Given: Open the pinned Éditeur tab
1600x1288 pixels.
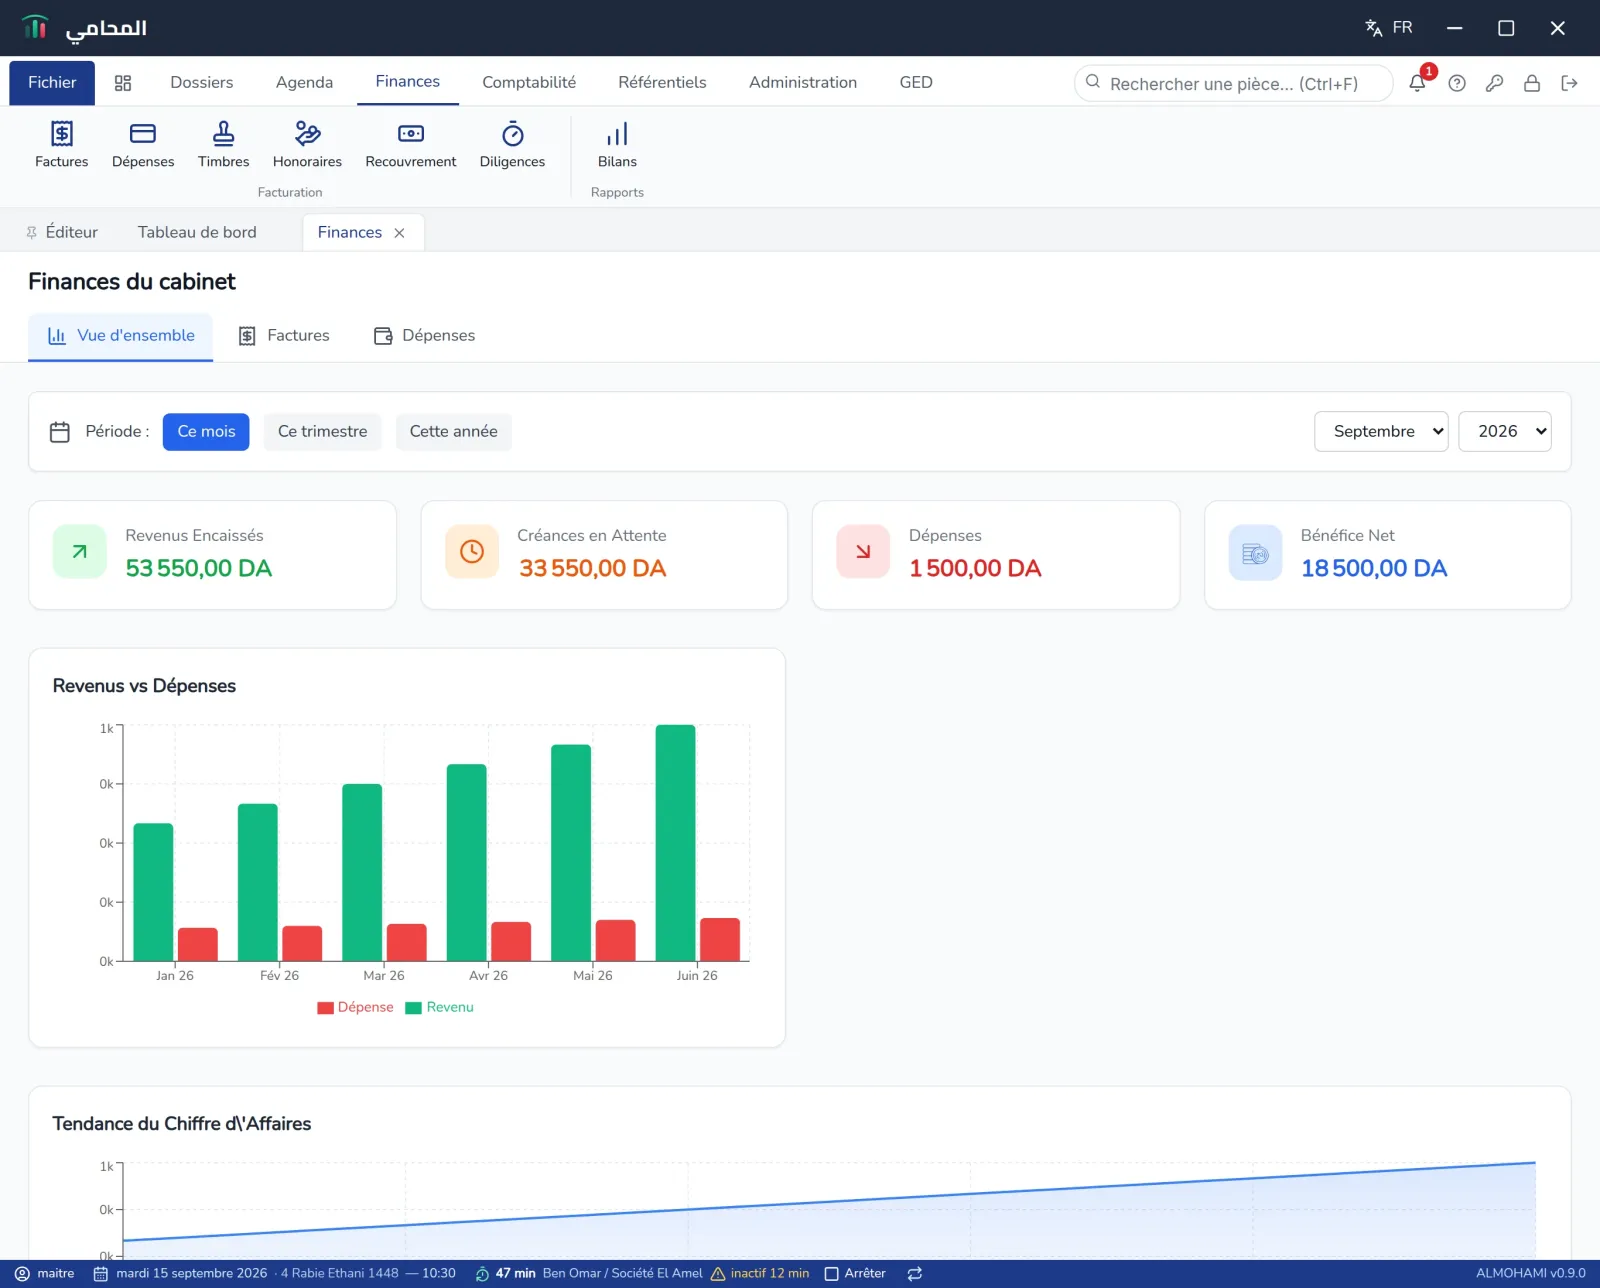Looking at the screenshot, I should click(61, 232).
